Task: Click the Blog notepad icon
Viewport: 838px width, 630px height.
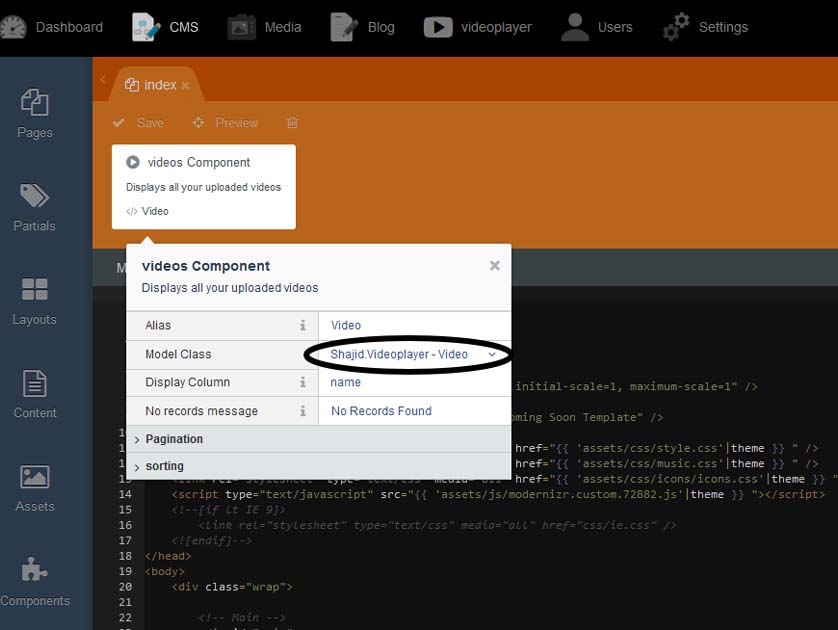Action: pyautogui.click(x=344, y=27)
